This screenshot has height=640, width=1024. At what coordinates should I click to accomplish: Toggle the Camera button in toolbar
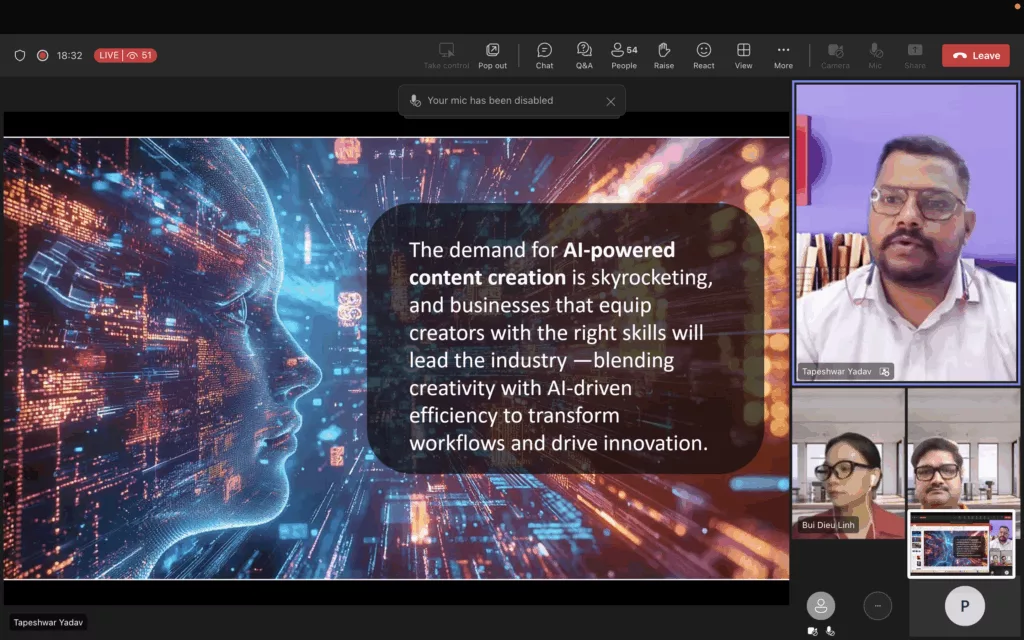point(835,55)
